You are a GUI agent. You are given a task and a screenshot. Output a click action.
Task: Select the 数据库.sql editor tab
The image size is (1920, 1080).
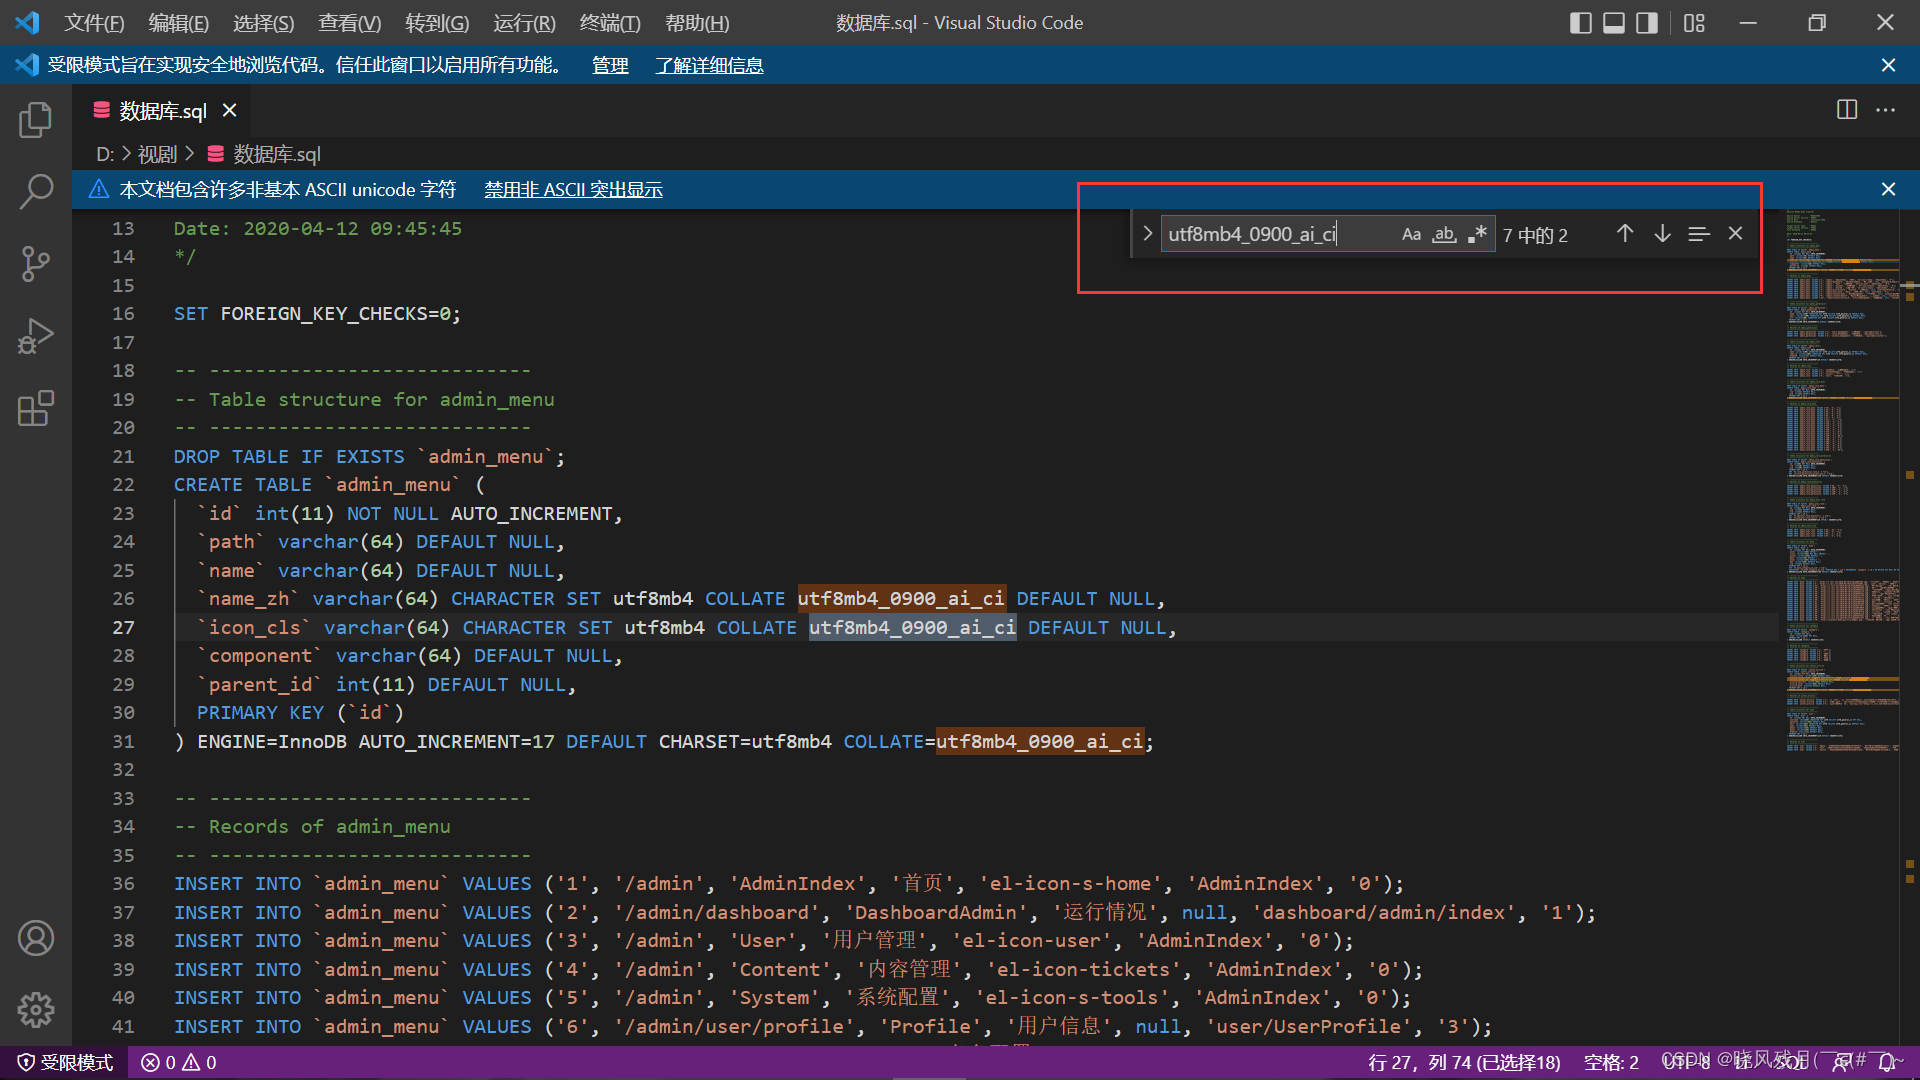pos(162,111)
